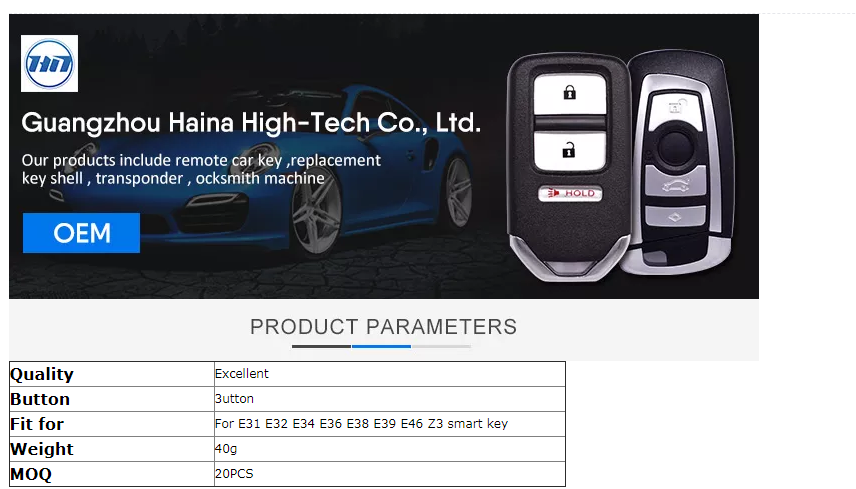Select the blue middle bar under Product Parameters
Screen dimensions: 856x489
pyautogui.click(x=381, y=346)
